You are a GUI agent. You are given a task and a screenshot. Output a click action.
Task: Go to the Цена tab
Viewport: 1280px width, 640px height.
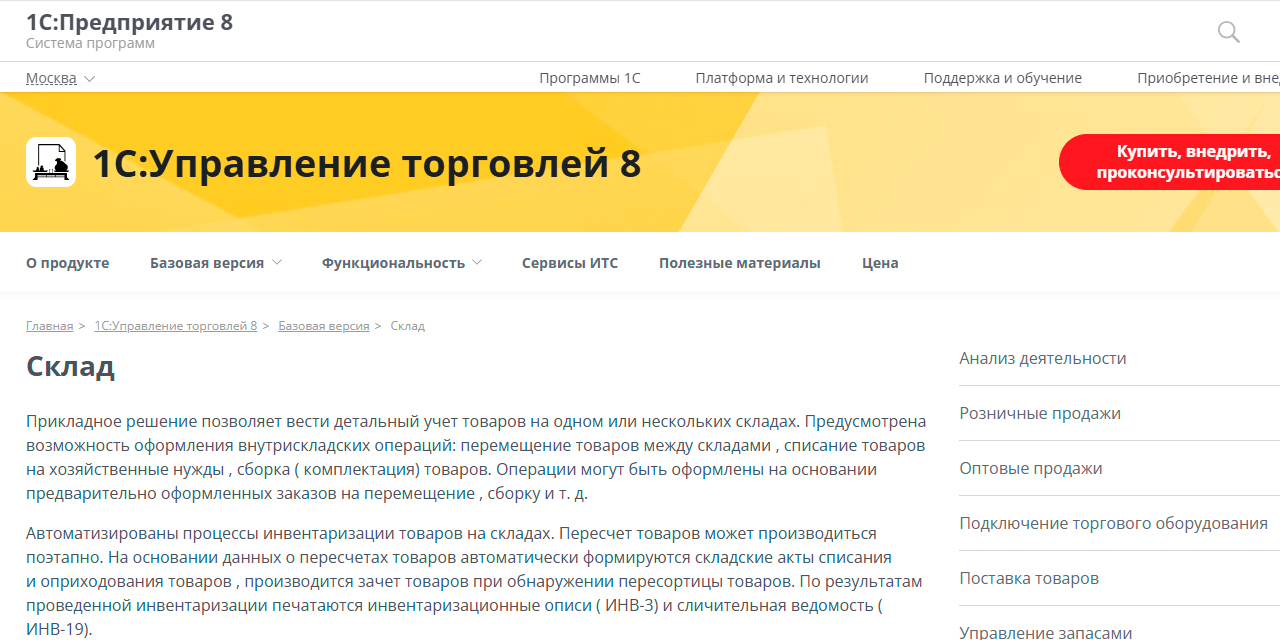tap(880, 263)
